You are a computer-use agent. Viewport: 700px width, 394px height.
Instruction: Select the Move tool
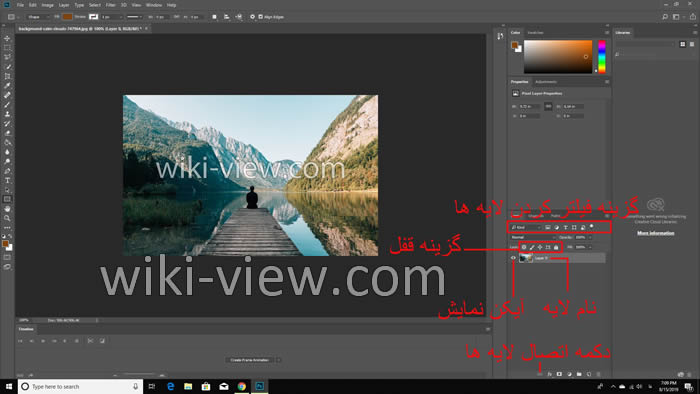click(7, 38)
